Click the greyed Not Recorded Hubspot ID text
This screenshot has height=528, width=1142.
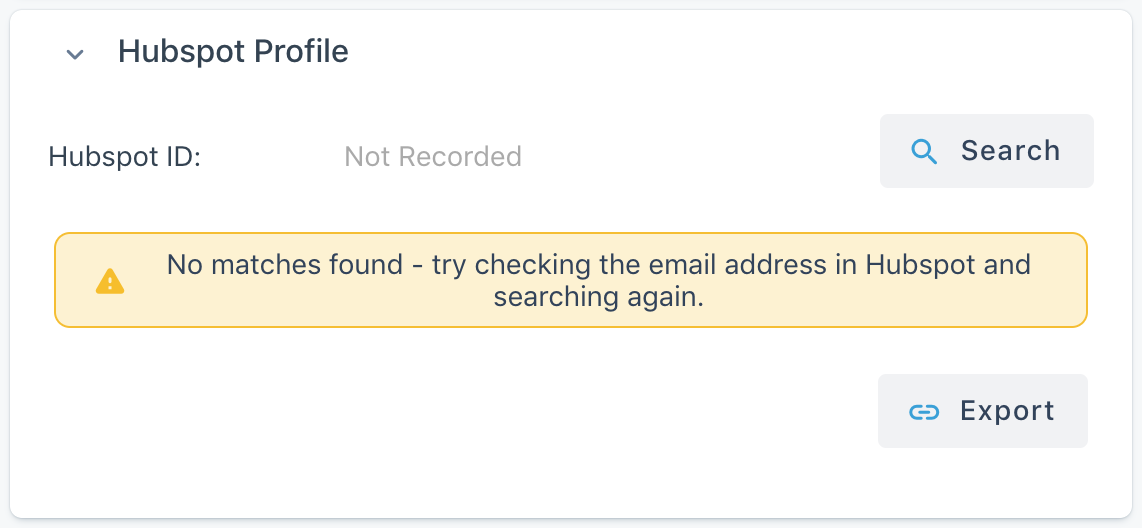432,157
